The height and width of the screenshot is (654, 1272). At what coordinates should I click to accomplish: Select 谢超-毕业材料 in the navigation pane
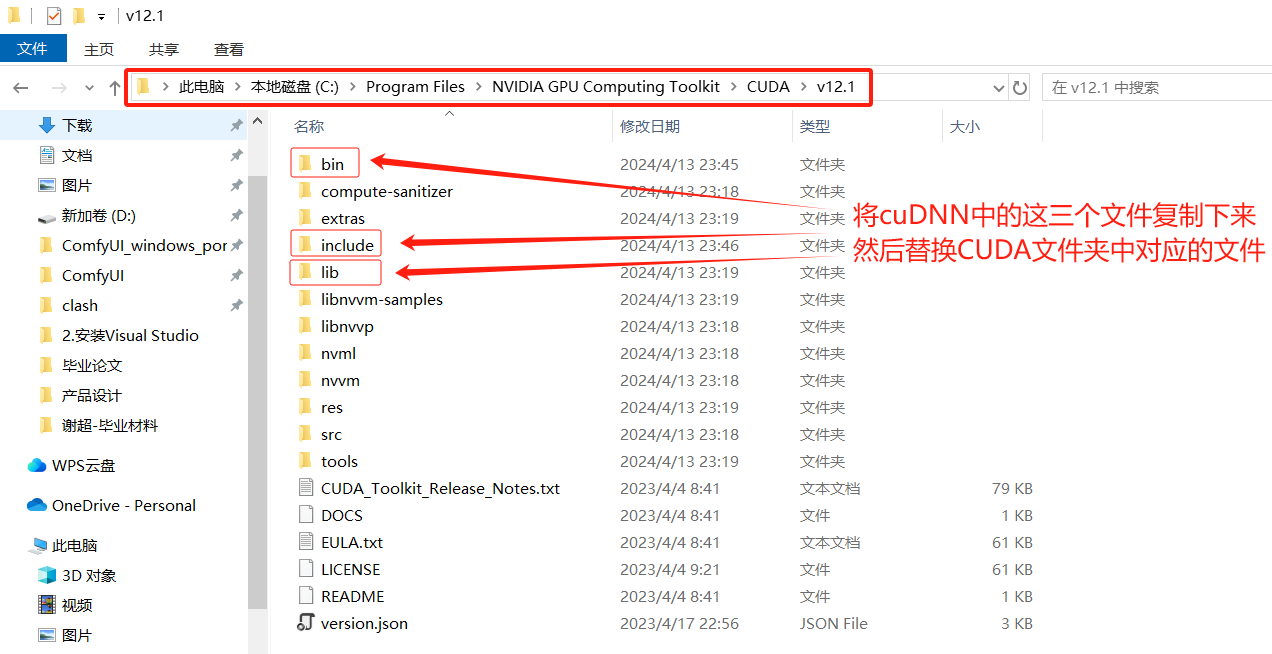110,425
